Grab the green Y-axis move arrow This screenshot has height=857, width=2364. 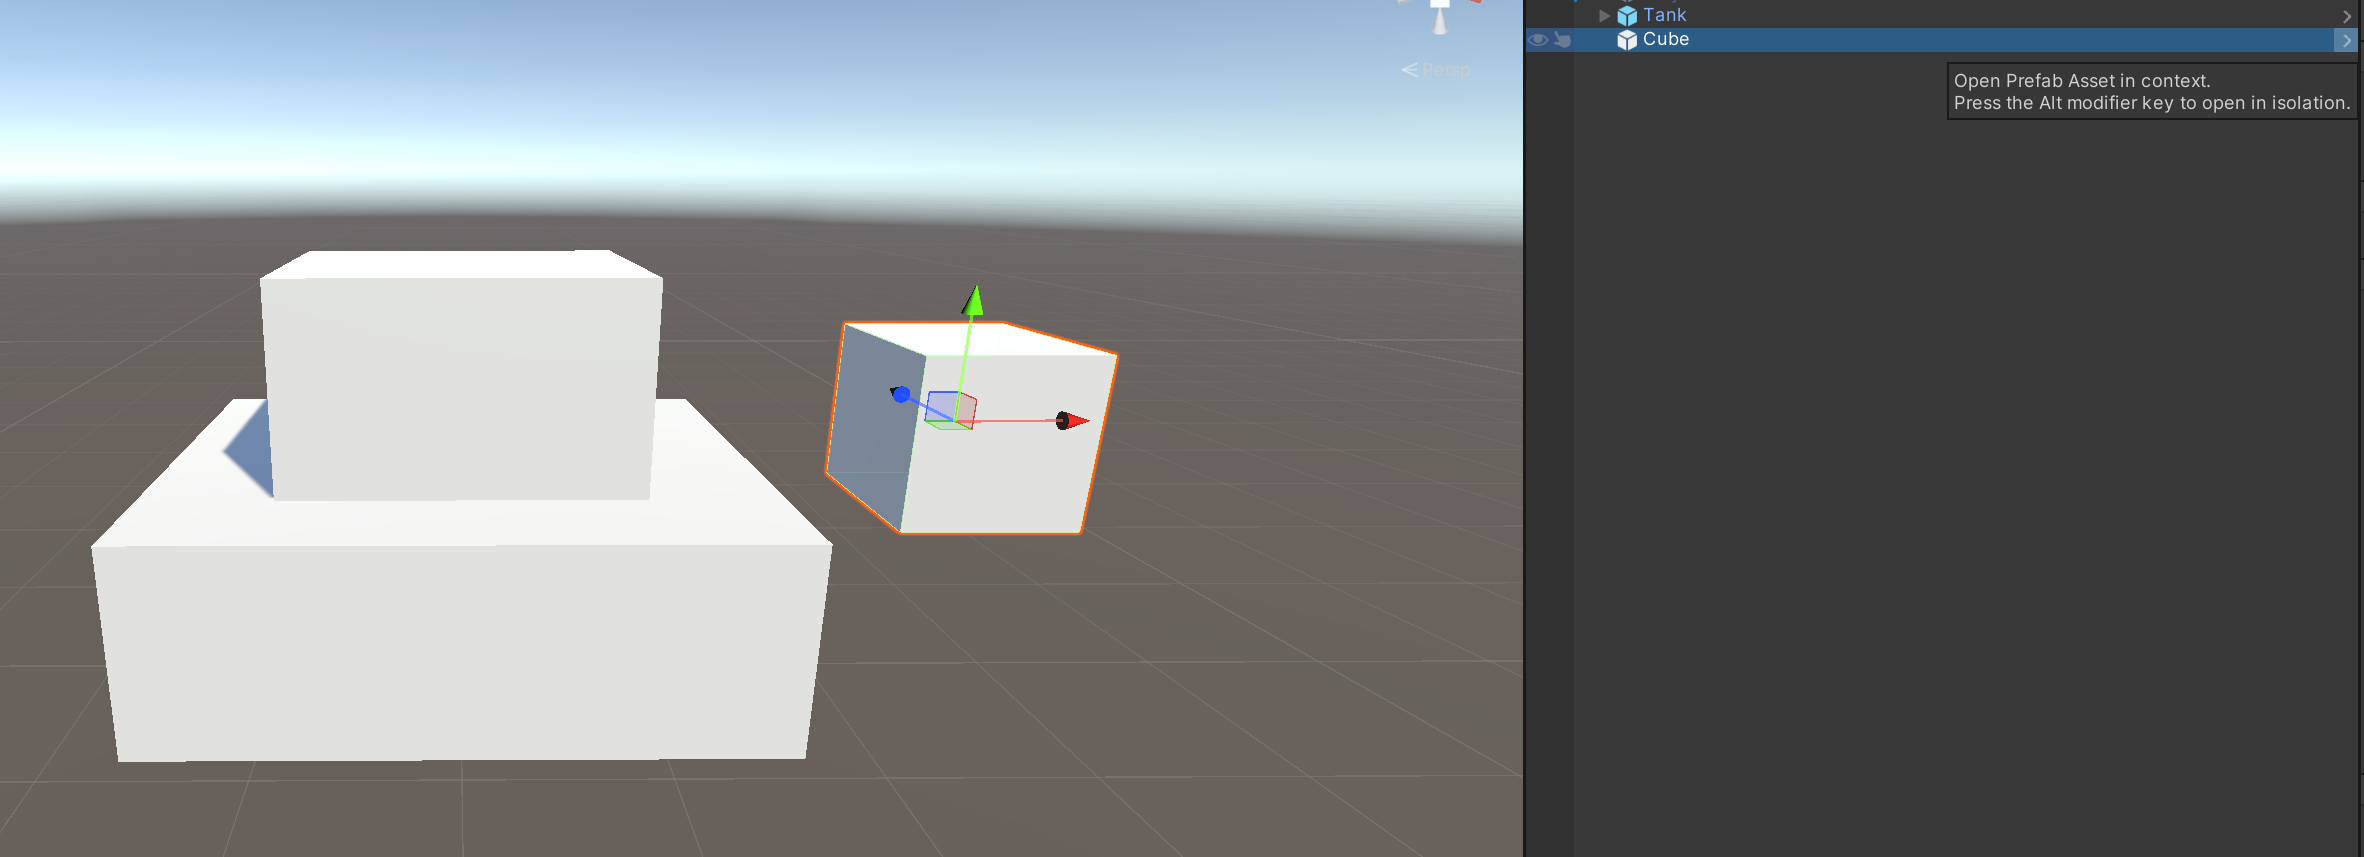click(x=973, y=300)
